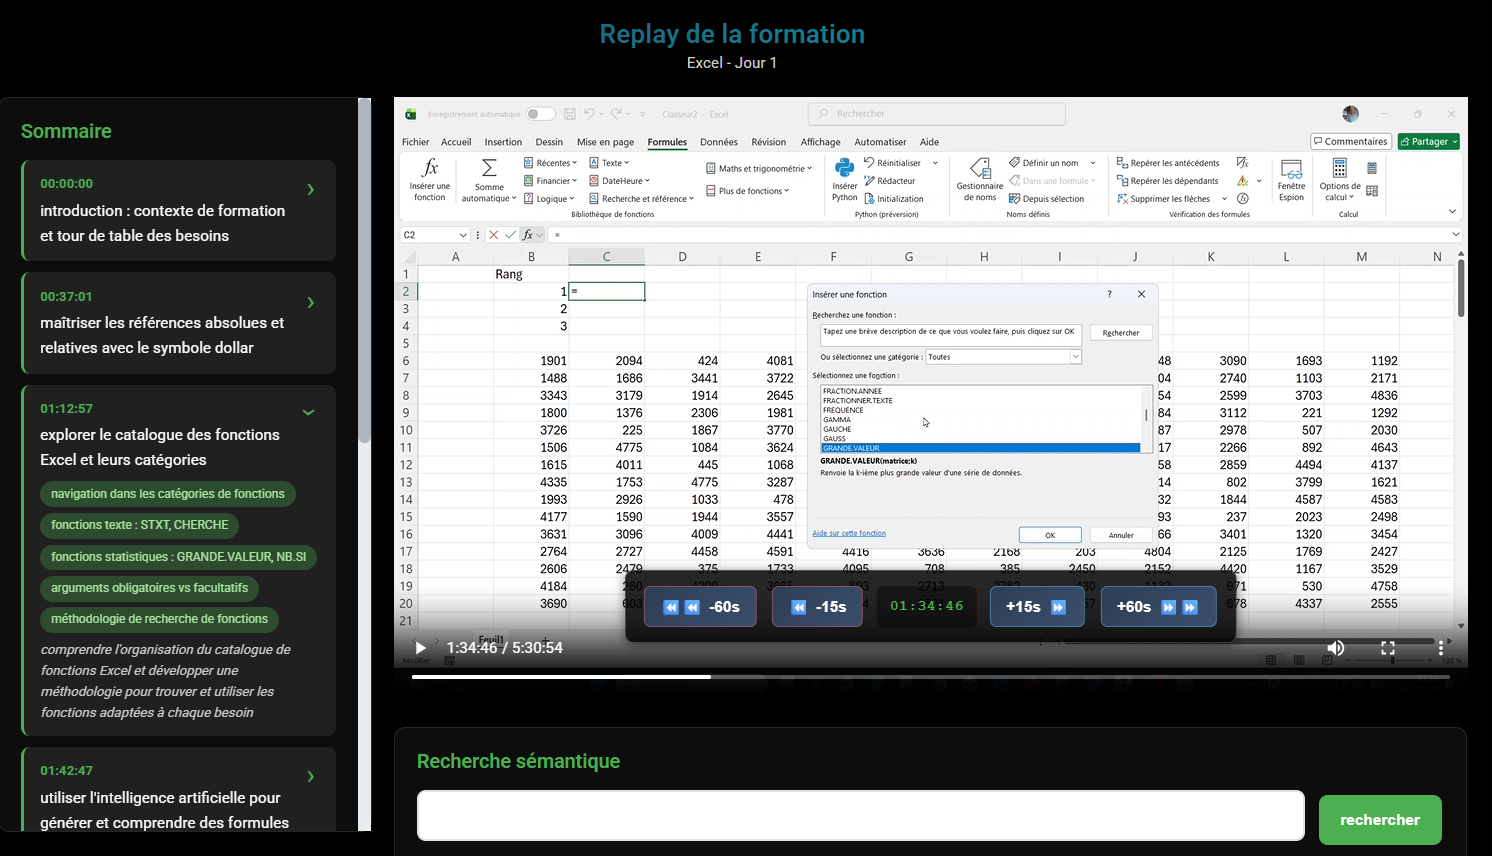Jump to fonctions texte : STXT, CHERCHE tag

pos(140,525)
